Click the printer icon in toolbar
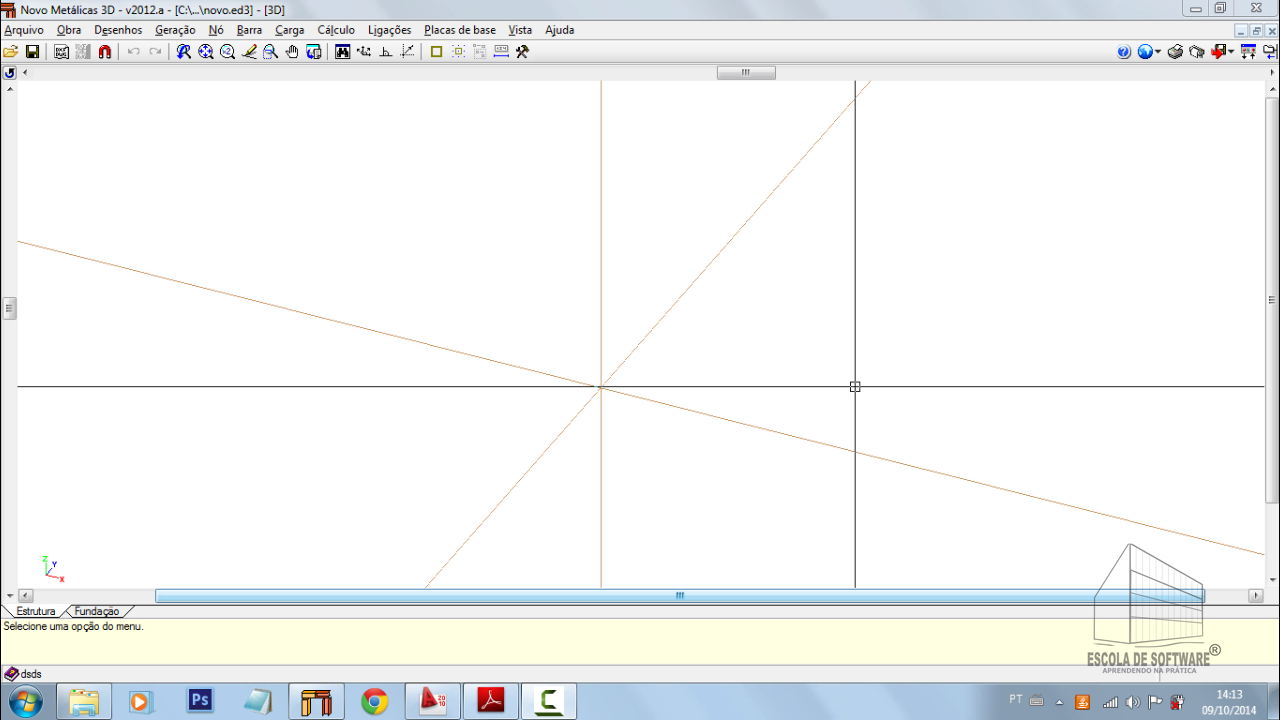This screenshot has height=720, width=1280. 1176,52
